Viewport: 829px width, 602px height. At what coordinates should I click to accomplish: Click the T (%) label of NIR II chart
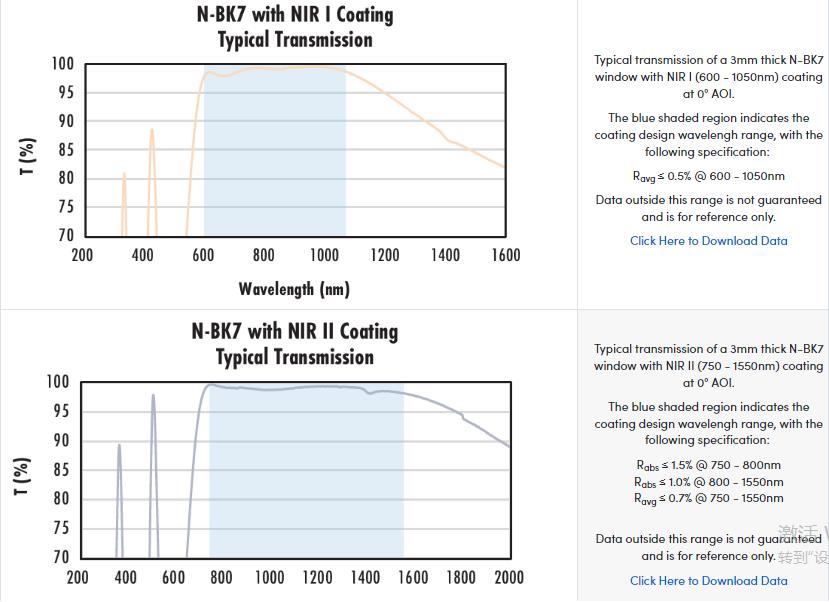[24, 476]
